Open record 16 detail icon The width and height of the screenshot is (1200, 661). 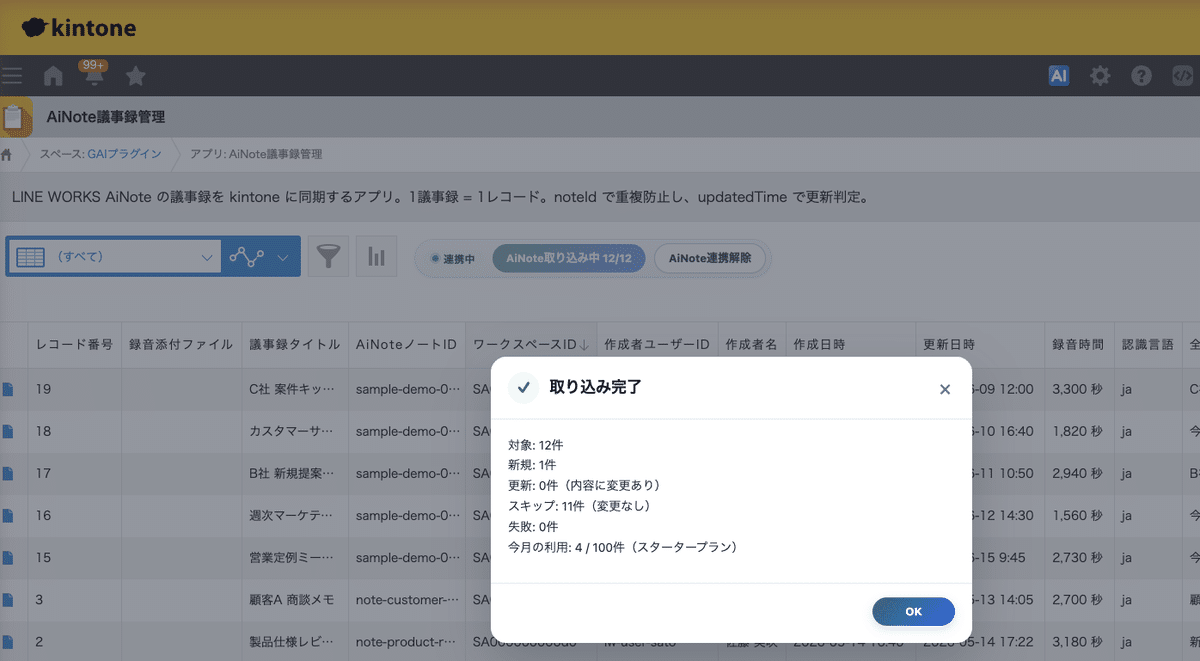pyautogui.click(x=8, y=515)
